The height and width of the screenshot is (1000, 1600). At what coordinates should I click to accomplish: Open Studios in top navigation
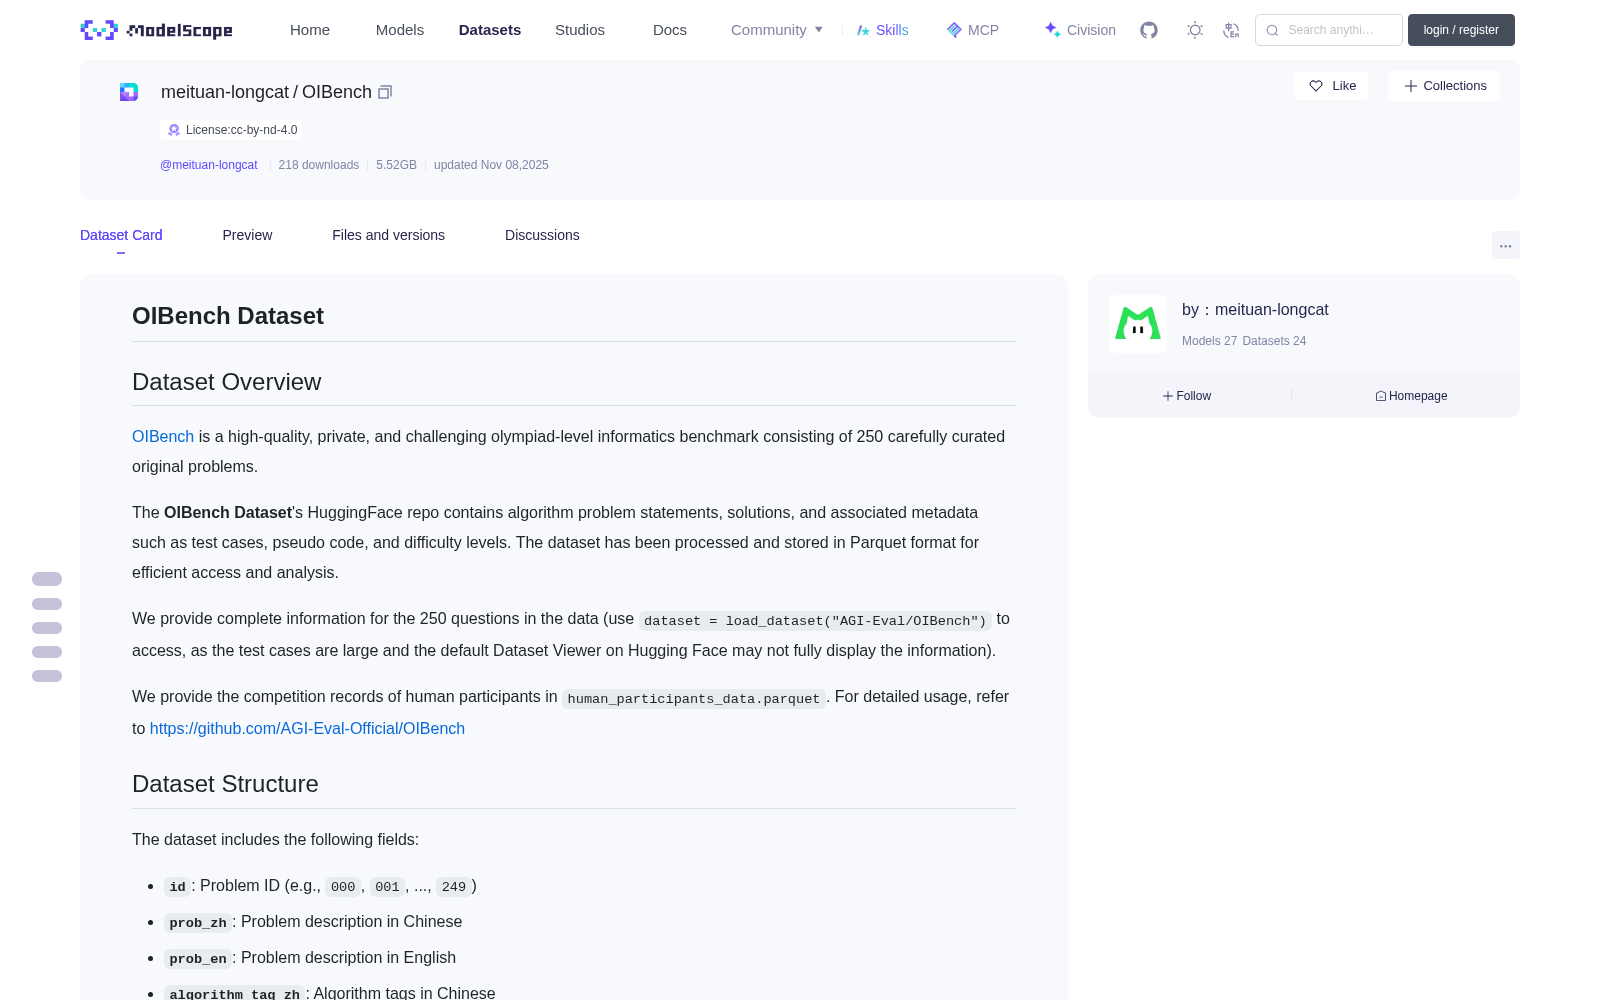click(x=580, y=30)
